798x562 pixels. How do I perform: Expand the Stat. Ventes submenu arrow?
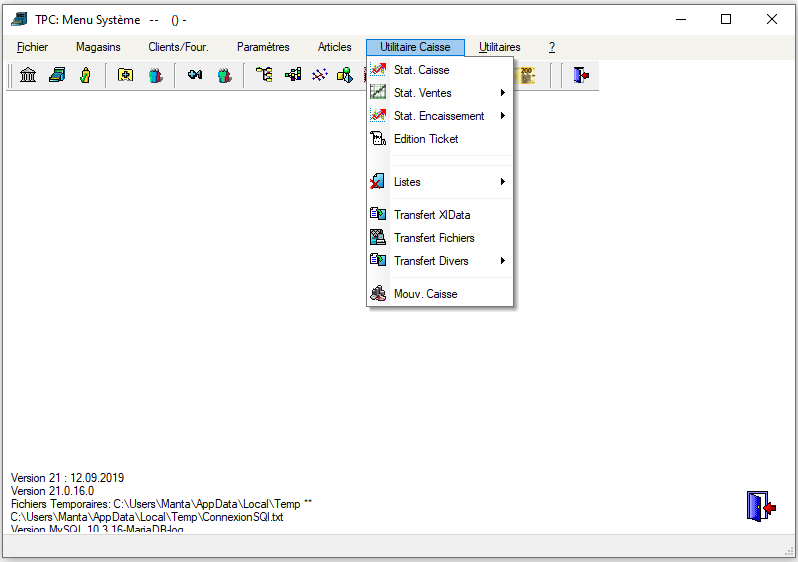[x=502, y=93]
